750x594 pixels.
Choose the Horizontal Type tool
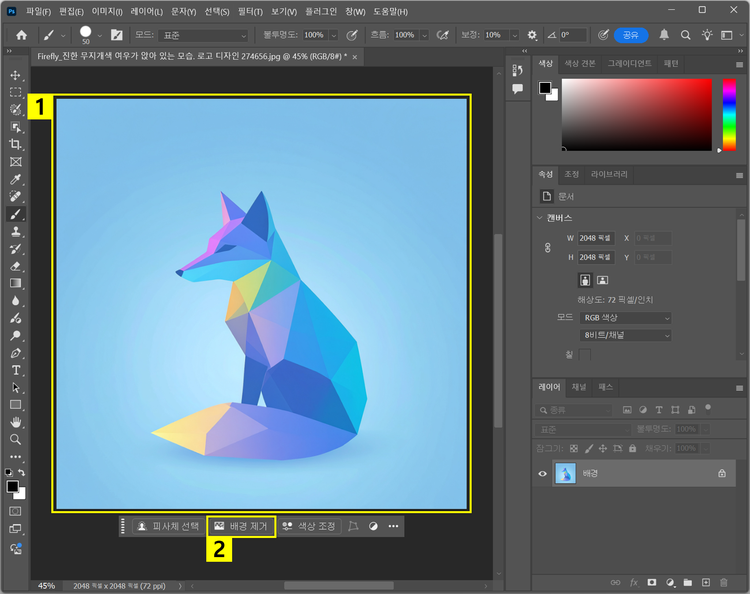[15, 370]
